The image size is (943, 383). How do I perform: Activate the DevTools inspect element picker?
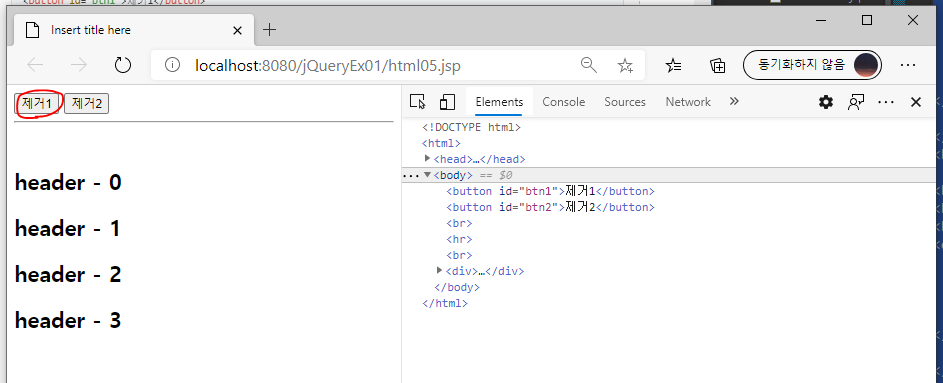(x=417, y=102)
